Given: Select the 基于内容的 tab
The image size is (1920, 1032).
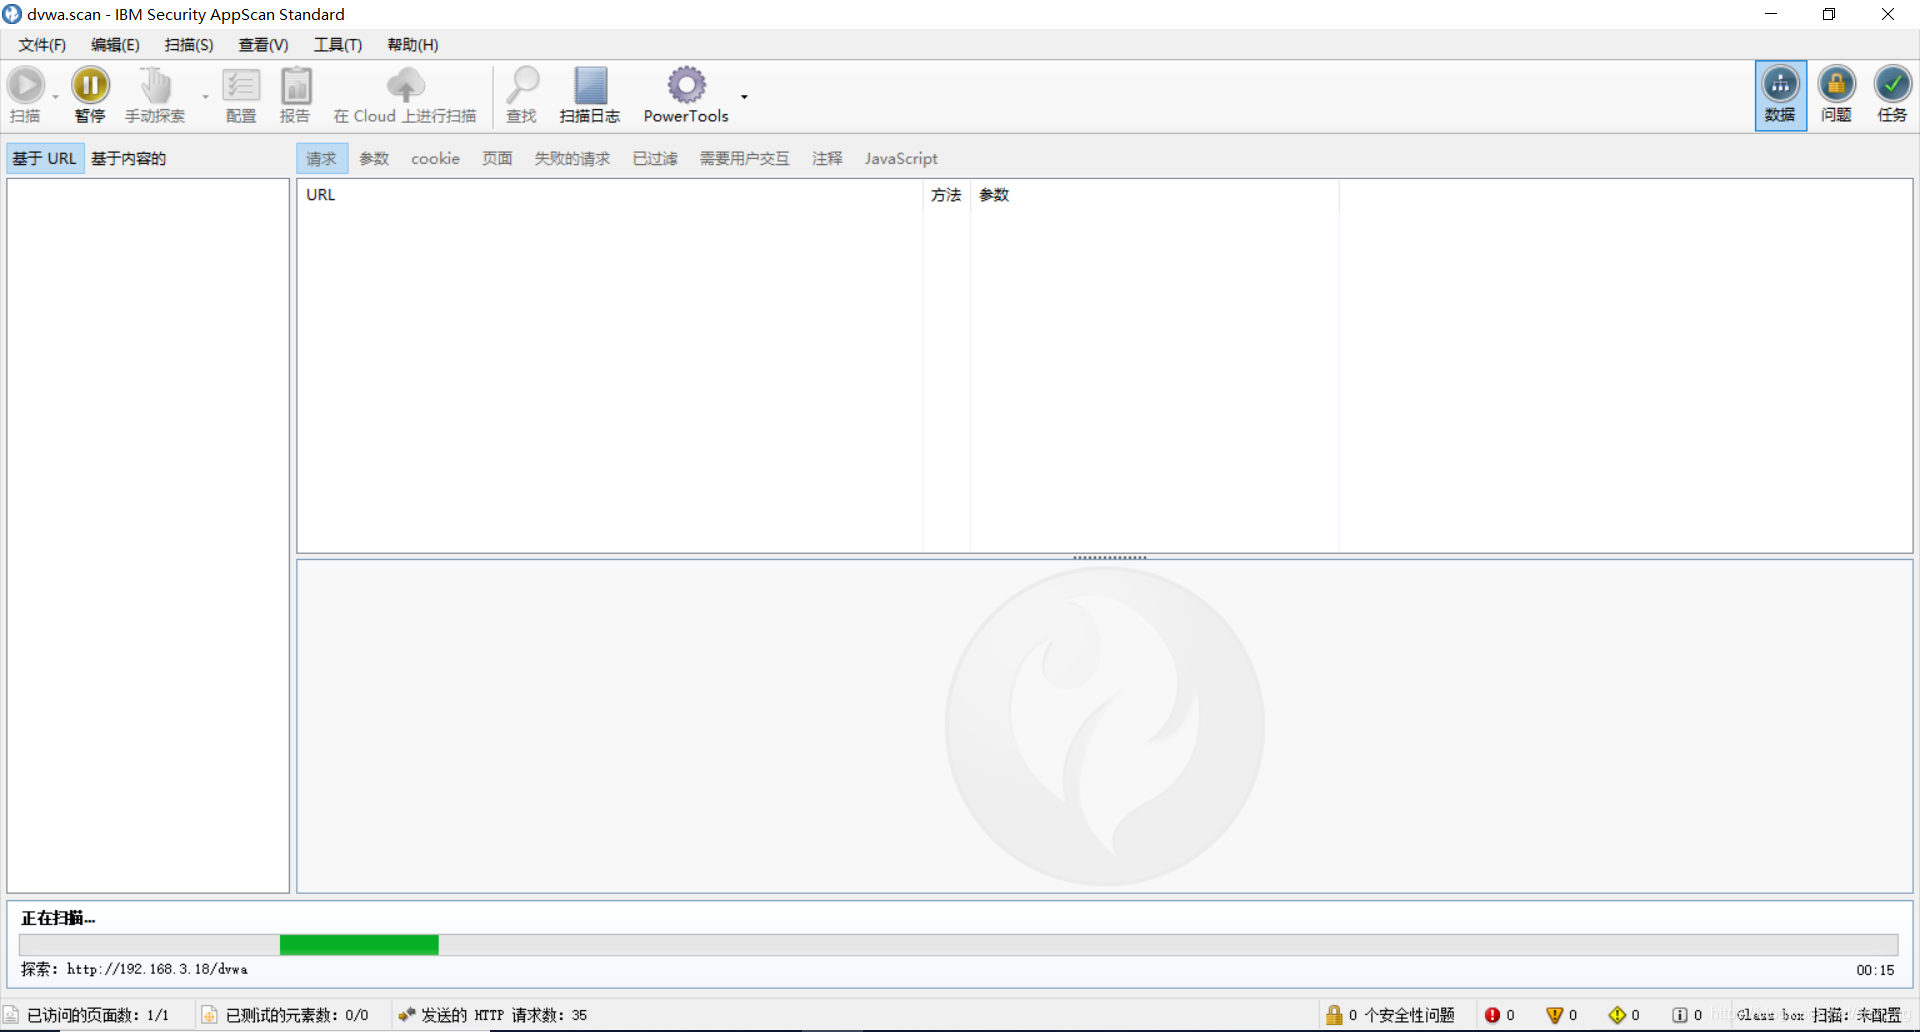Looking at the screenshot, I should pos(128,158).
